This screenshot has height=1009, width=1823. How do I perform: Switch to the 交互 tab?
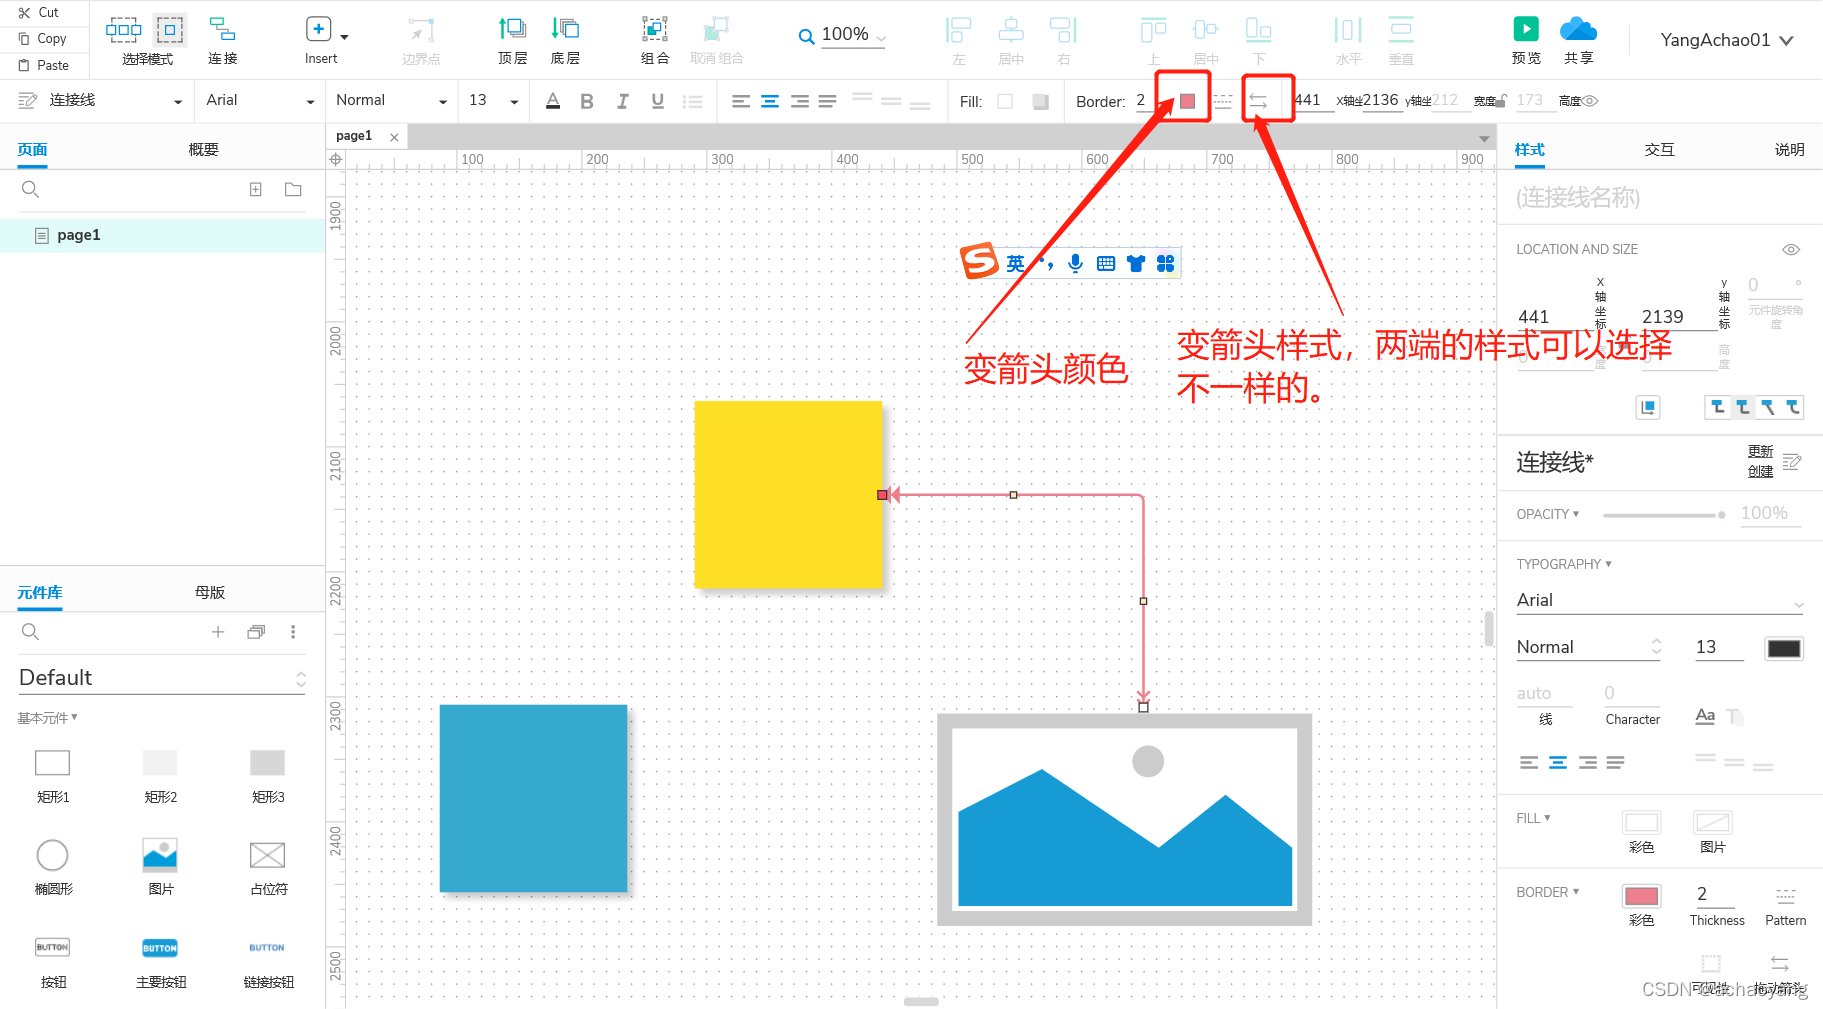click(x=1659, y=149)
